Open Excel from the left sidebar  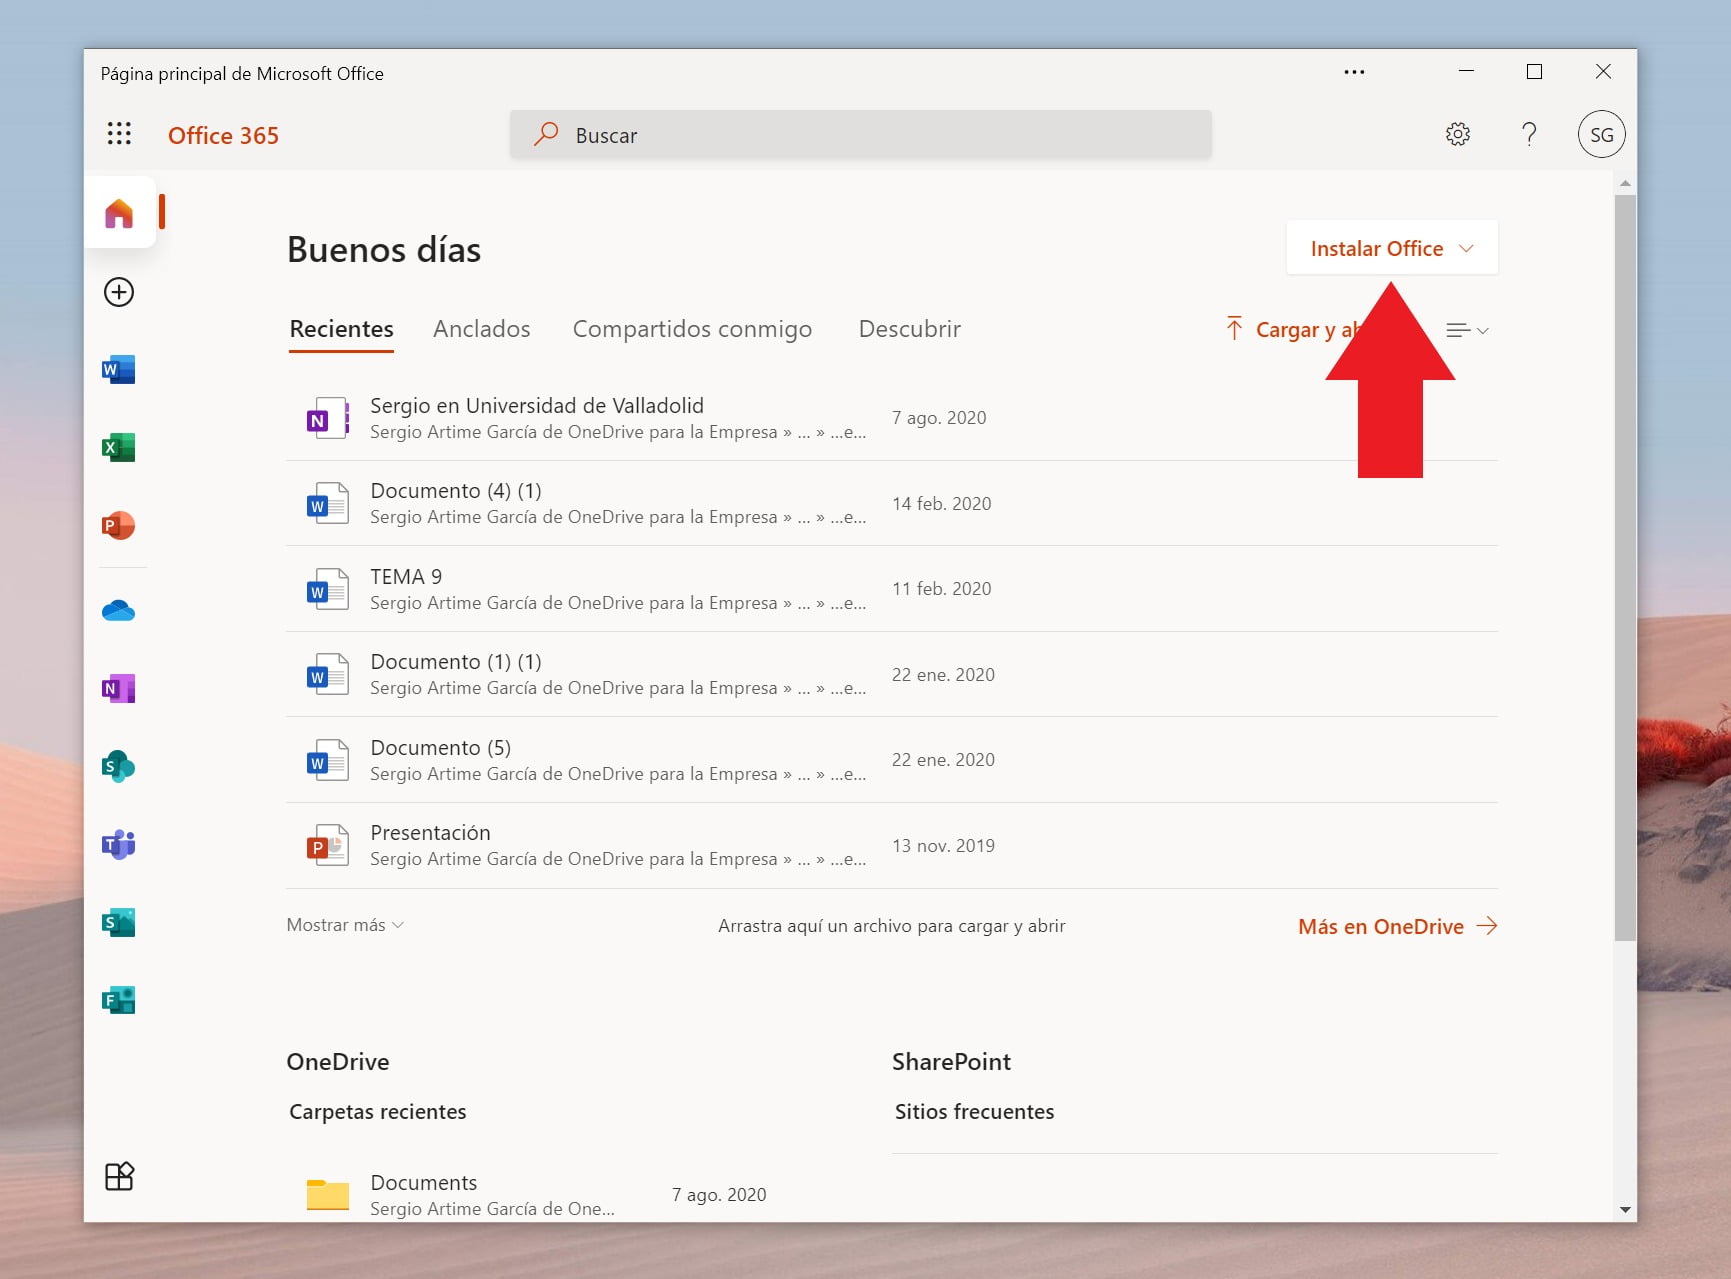(x=119, y=447)
